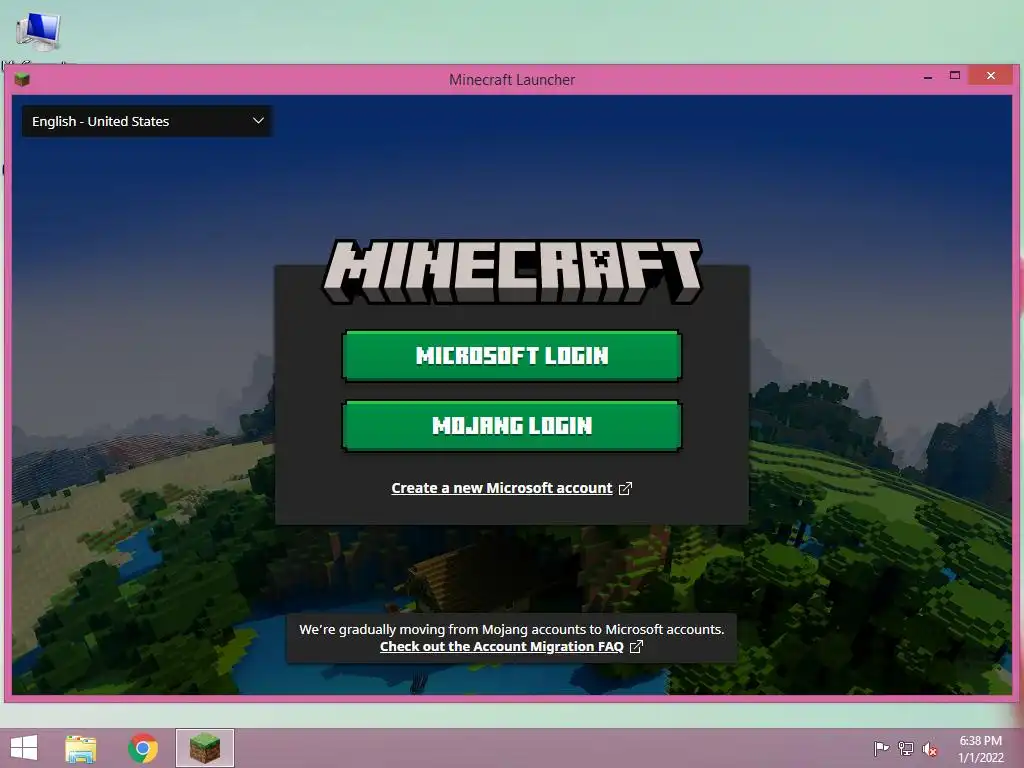Expand the English - United States language dropdown
This screenshot has width=1024, height=768.
coord(147,121)
